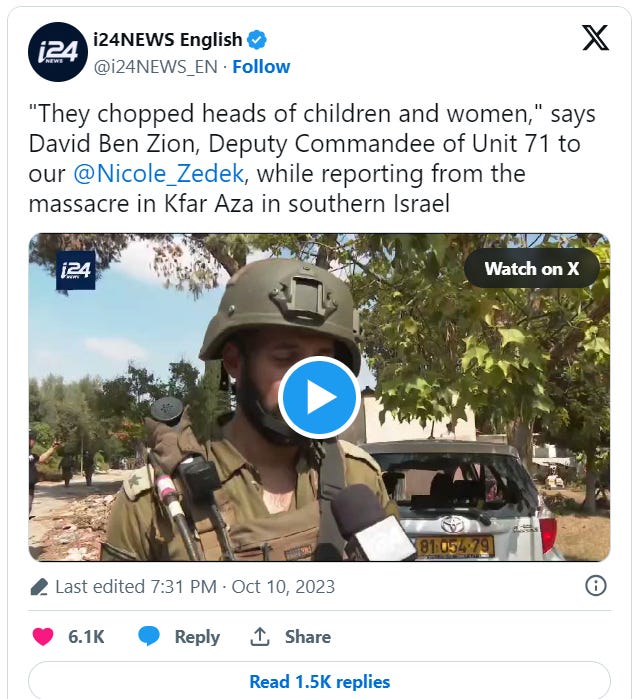Open the Oct 10, 2023 timestamp
The image size is (637, 699).
pos(283,587)
